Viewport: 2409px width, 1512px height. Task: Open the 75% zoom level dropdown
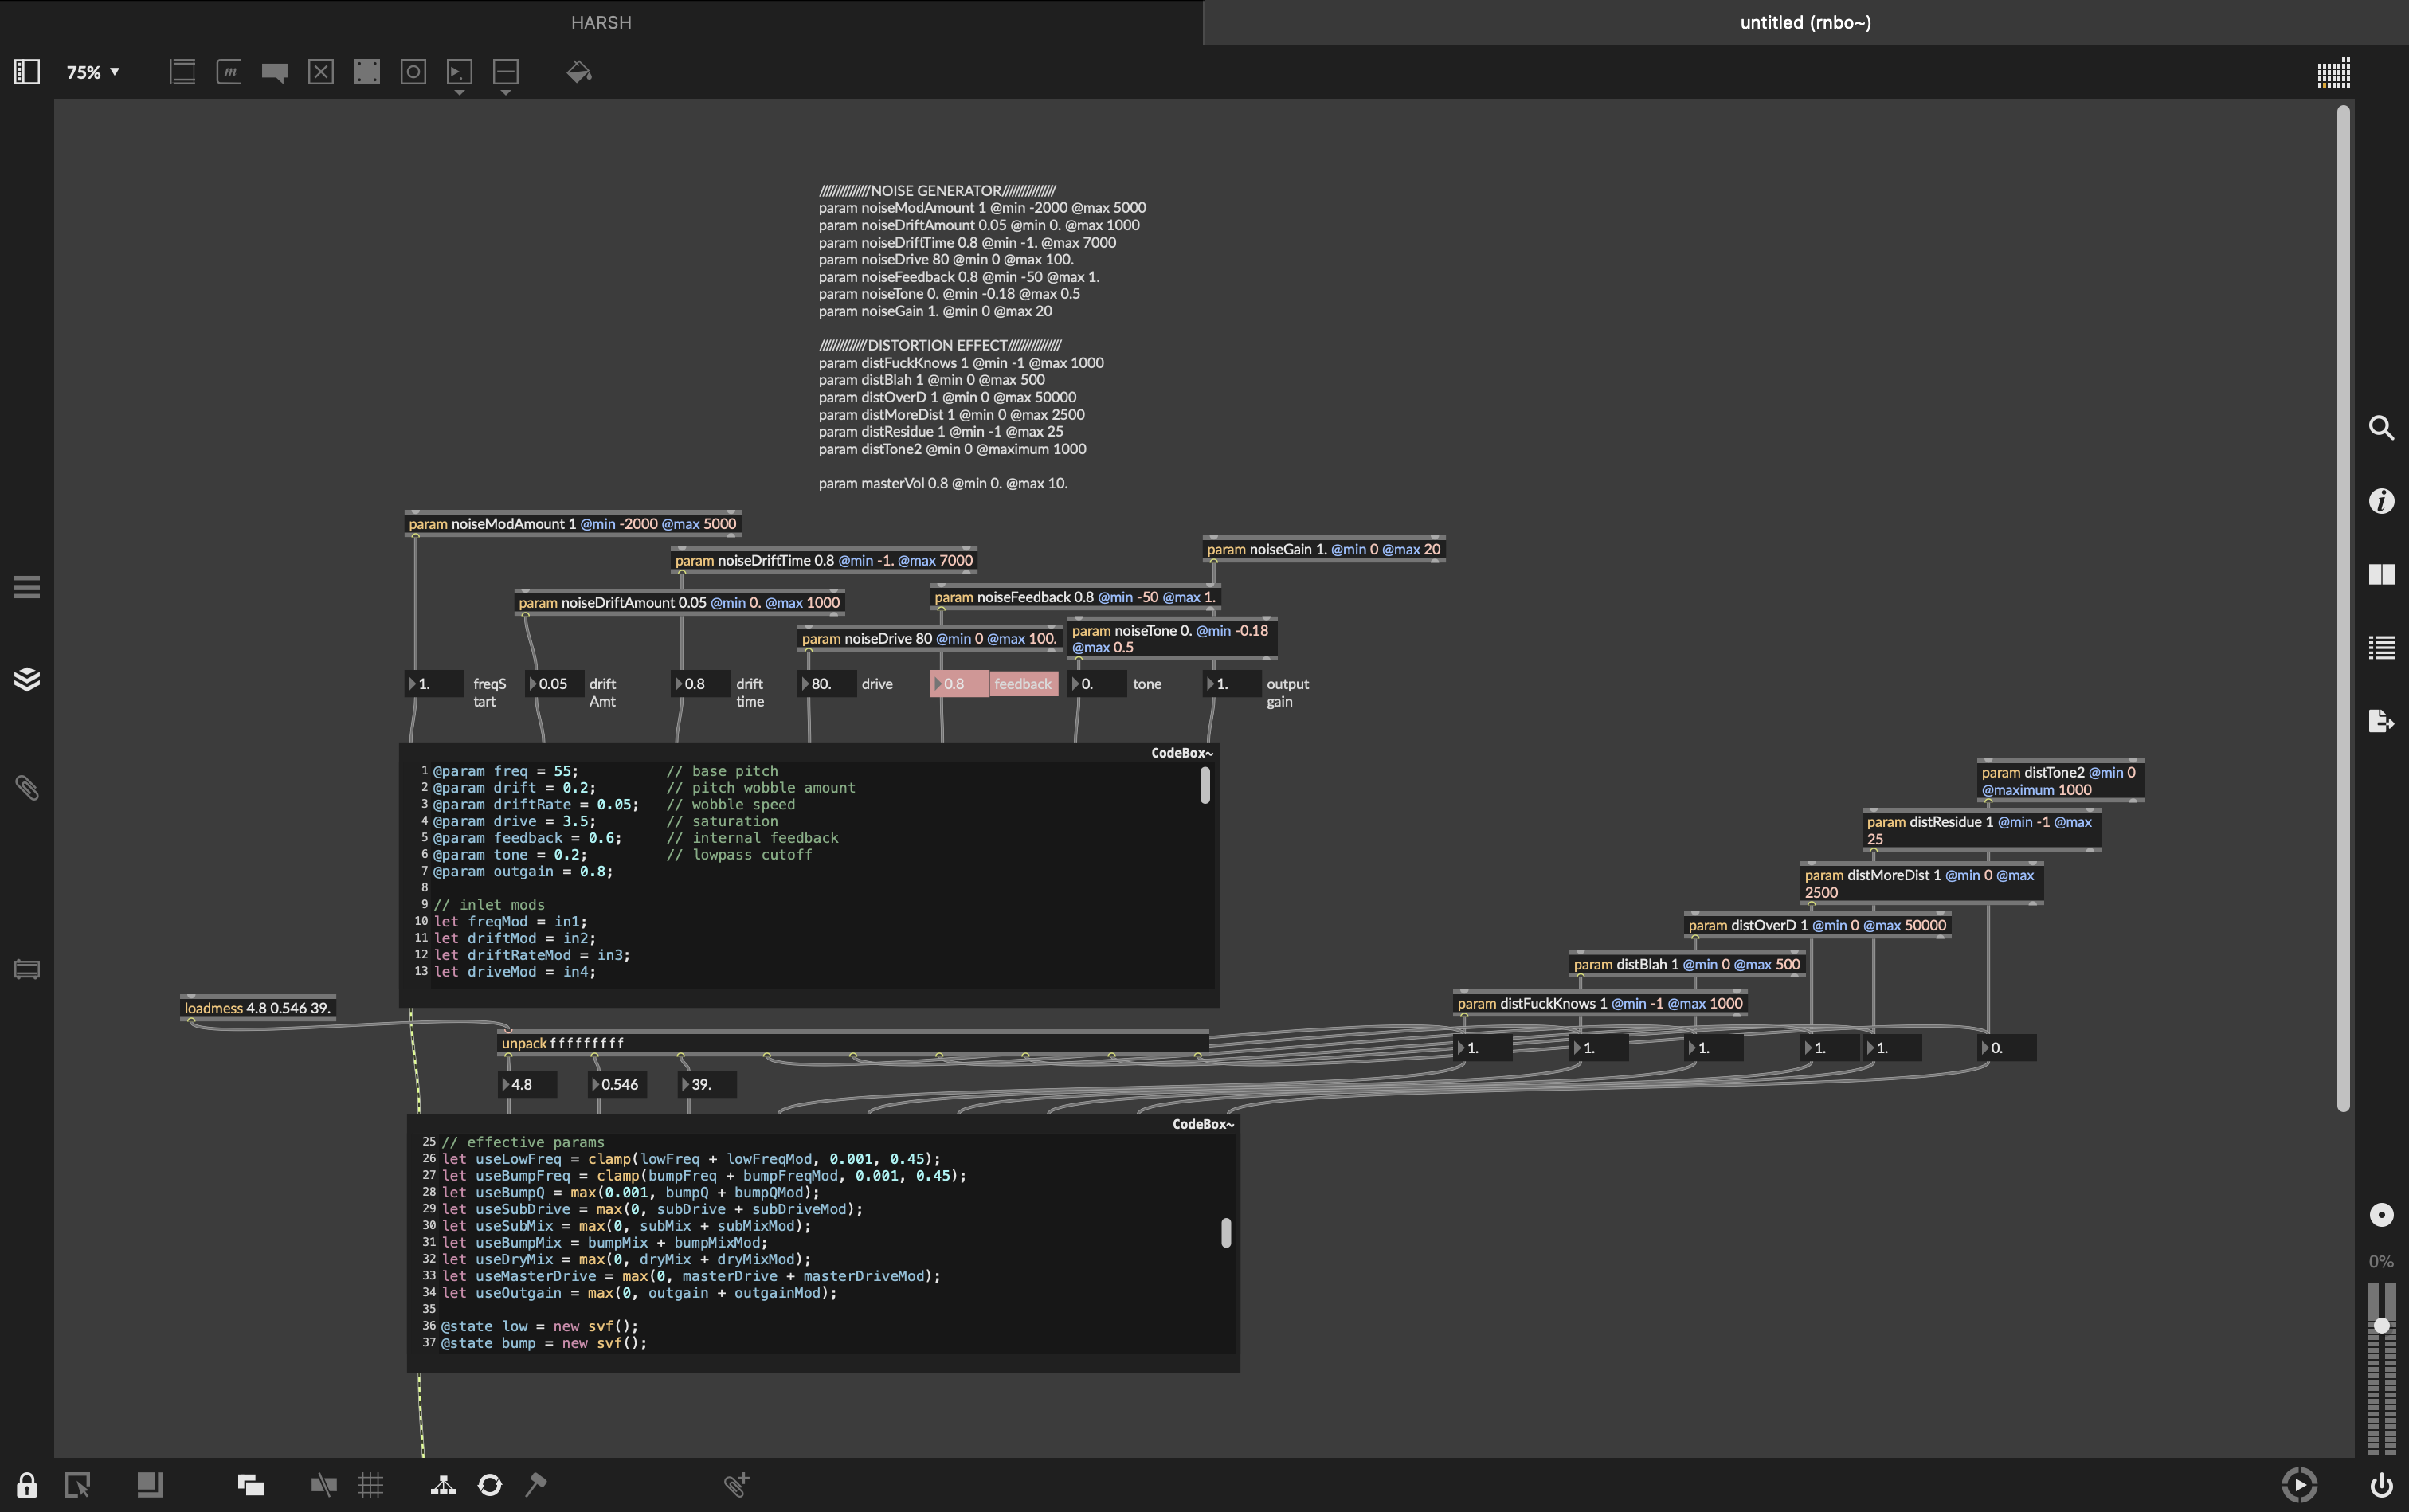click(x=93, y=72)
